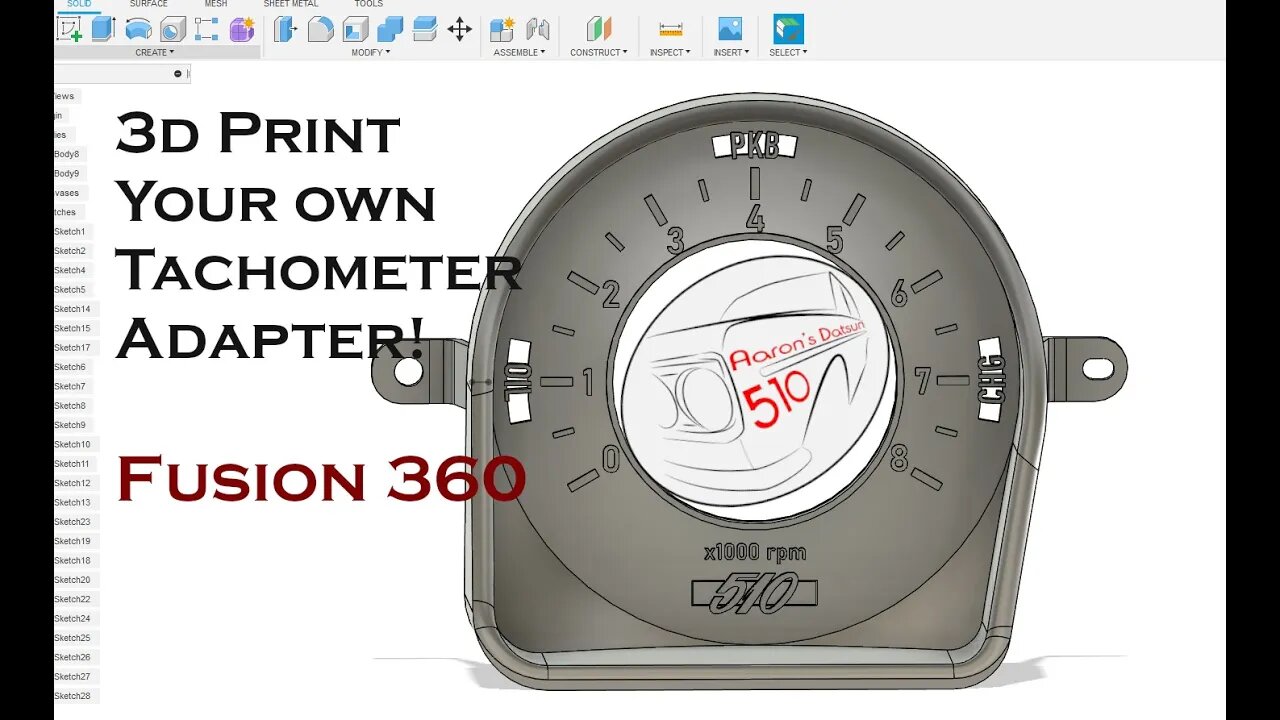The height and width of the screenshot is (720, 1280).
Task: Switch to the SURFACE tab
Action: [149, 4]
